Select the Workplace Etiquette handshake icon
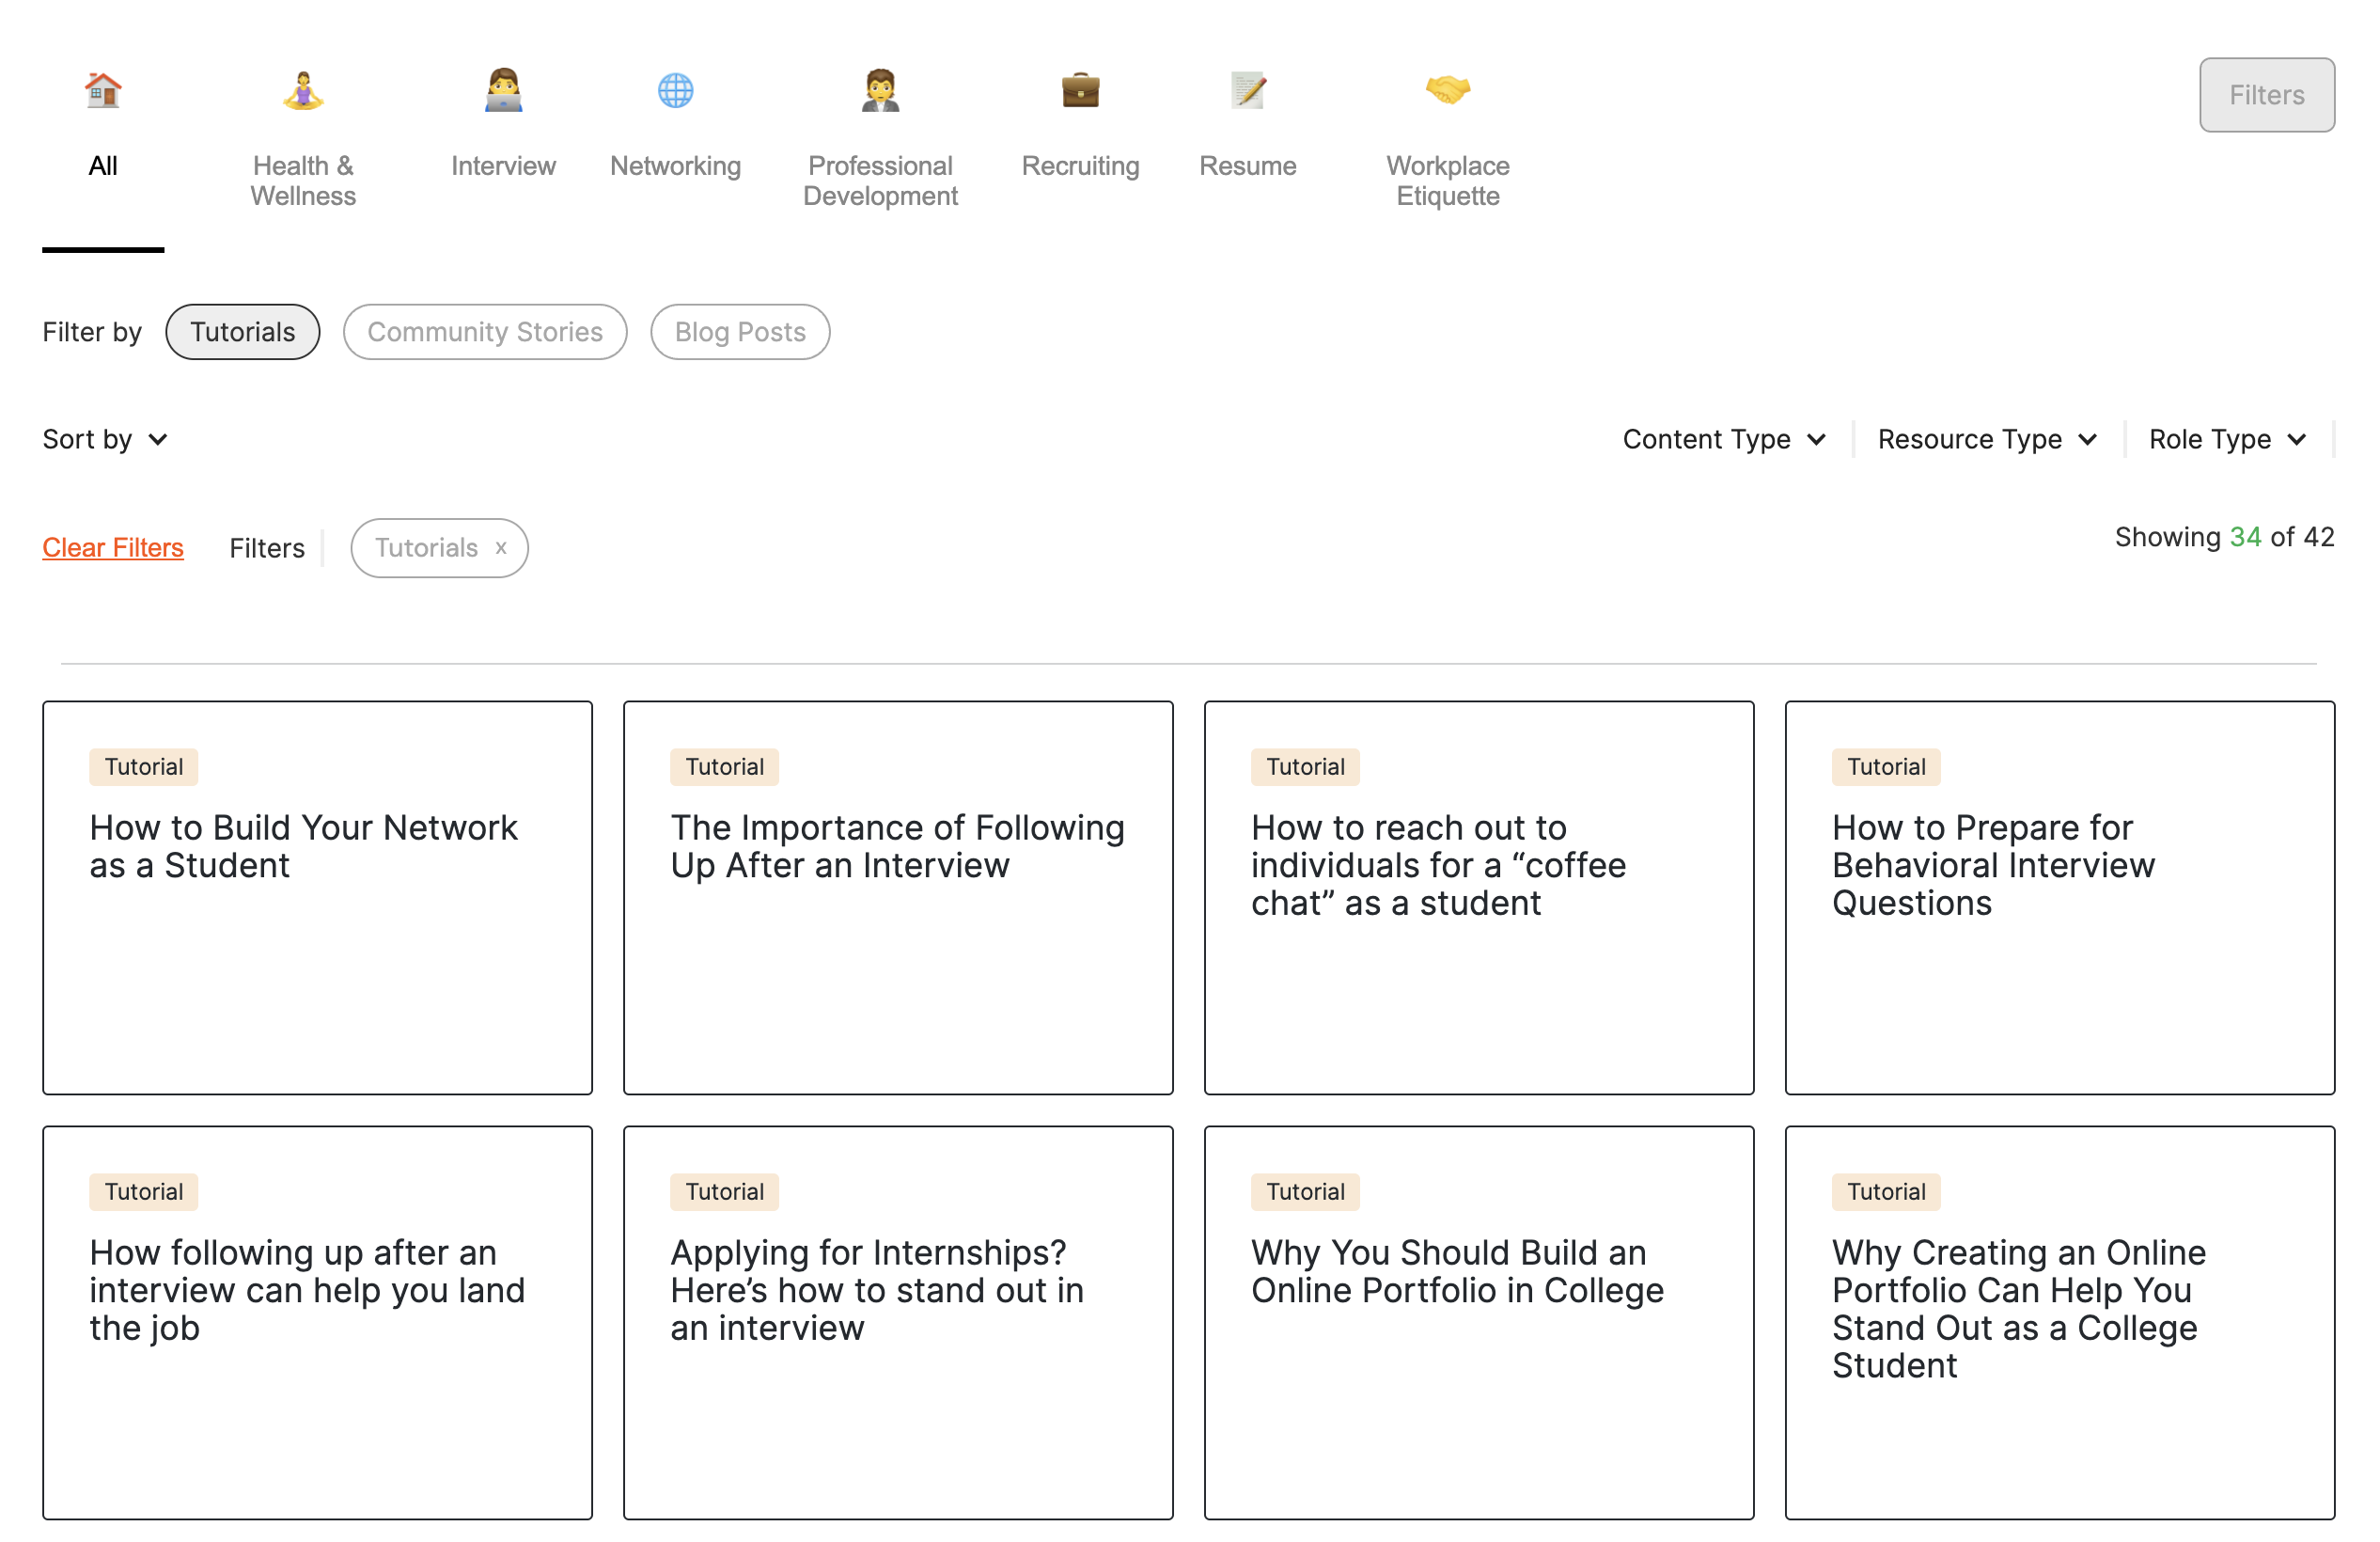The width and height of the screenshot is (2380, 1542). coord(1447,91)
